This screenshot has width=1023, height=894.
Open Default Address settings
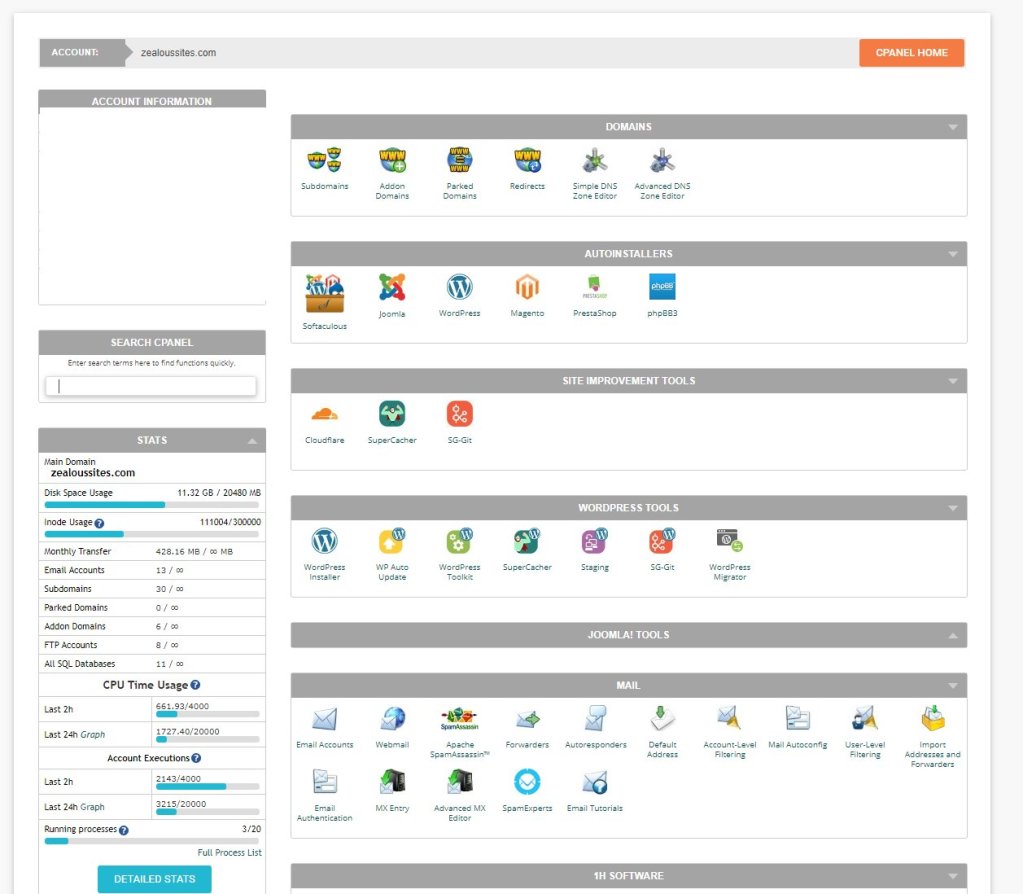[x=662, y=718]
